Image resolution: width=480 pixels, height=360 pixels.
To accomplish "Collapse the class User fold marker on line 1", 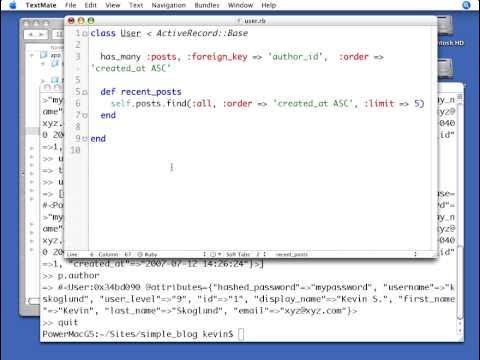I will [85, 33].
